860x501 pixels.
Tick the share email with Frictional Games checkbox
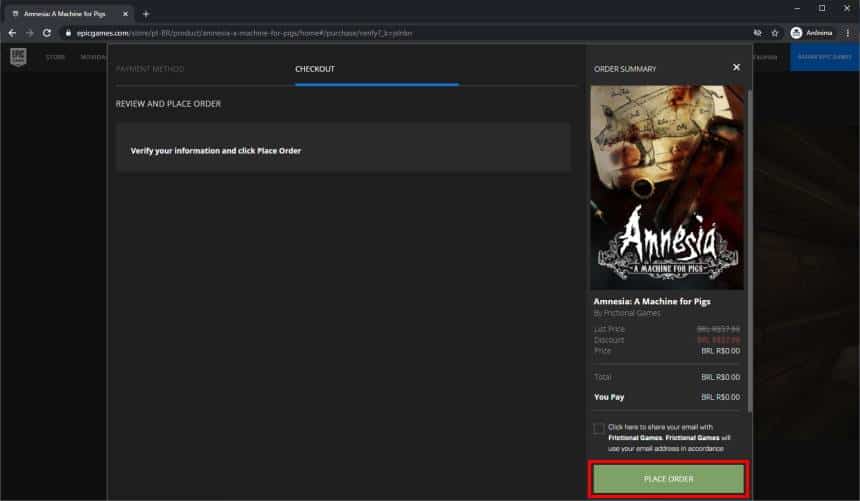598,428
